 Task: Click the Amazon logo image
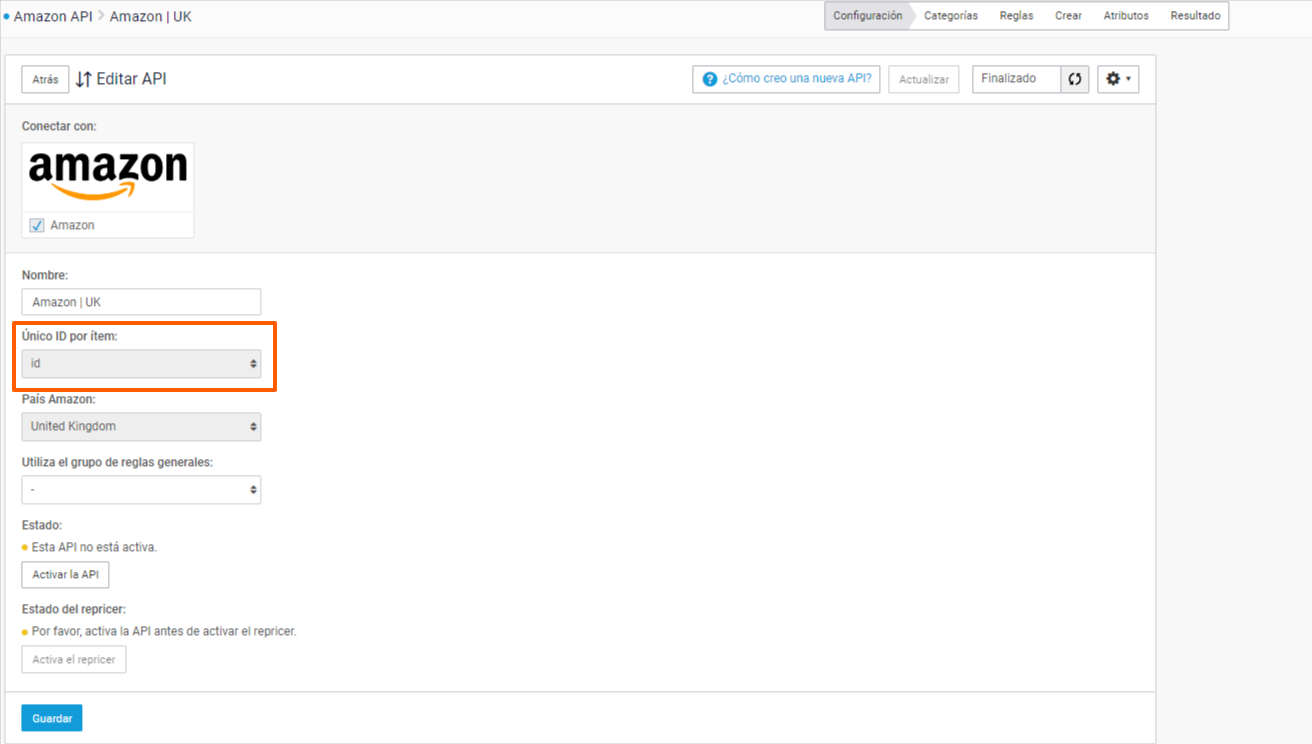pyautogui.click(x=108, y=176)
